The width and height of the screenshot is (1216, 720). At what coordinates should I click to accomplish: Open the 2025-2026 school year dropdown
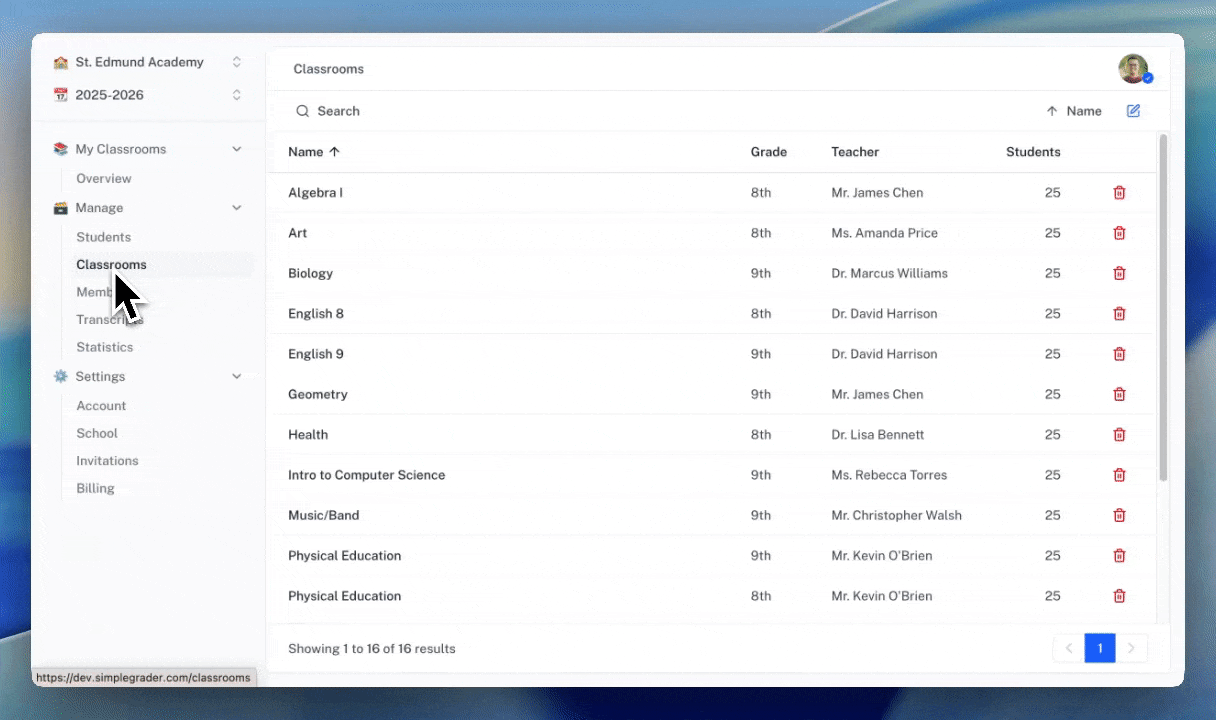236,94
